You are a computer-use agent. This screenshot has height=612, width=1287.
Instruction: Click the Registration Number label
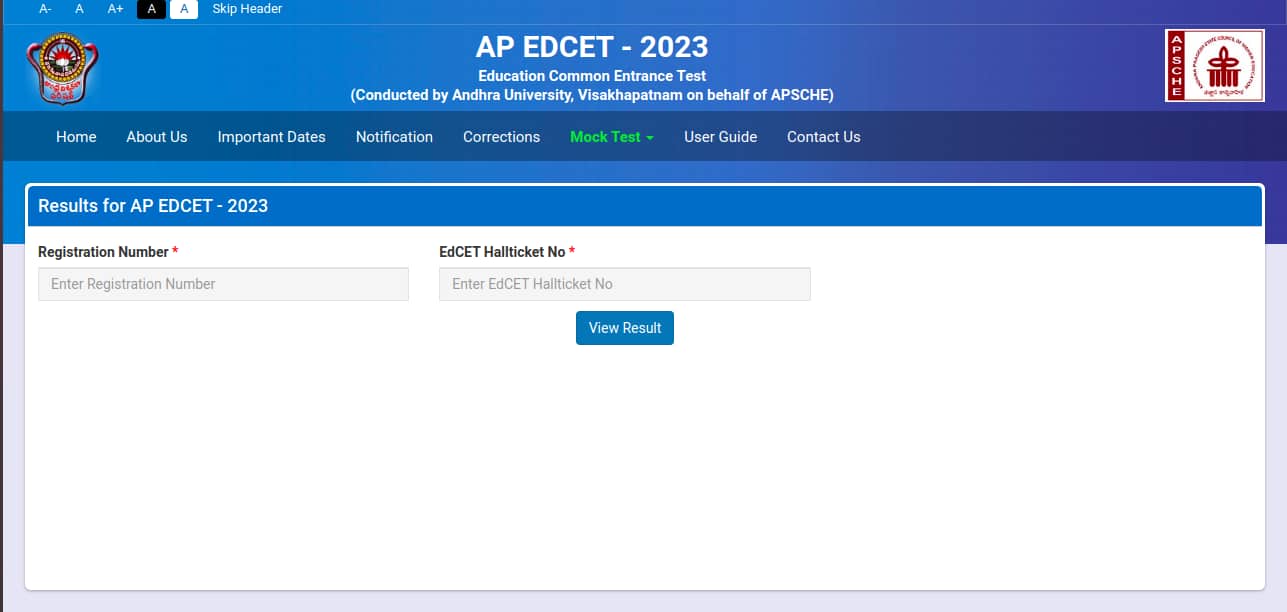point(108,252)
